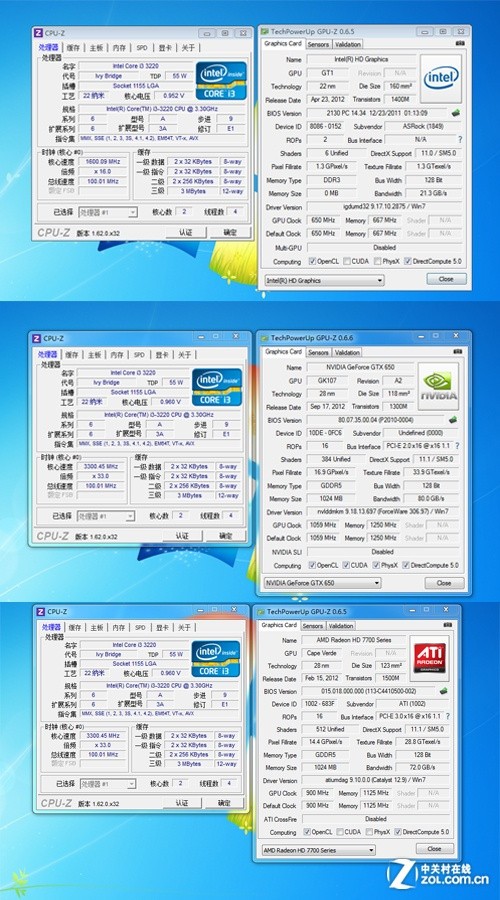Click the Name field reading NVIDIA GeForce GTX 650
Image resolution: width=500 pixels, height=900 pixels.
[362, 367]
